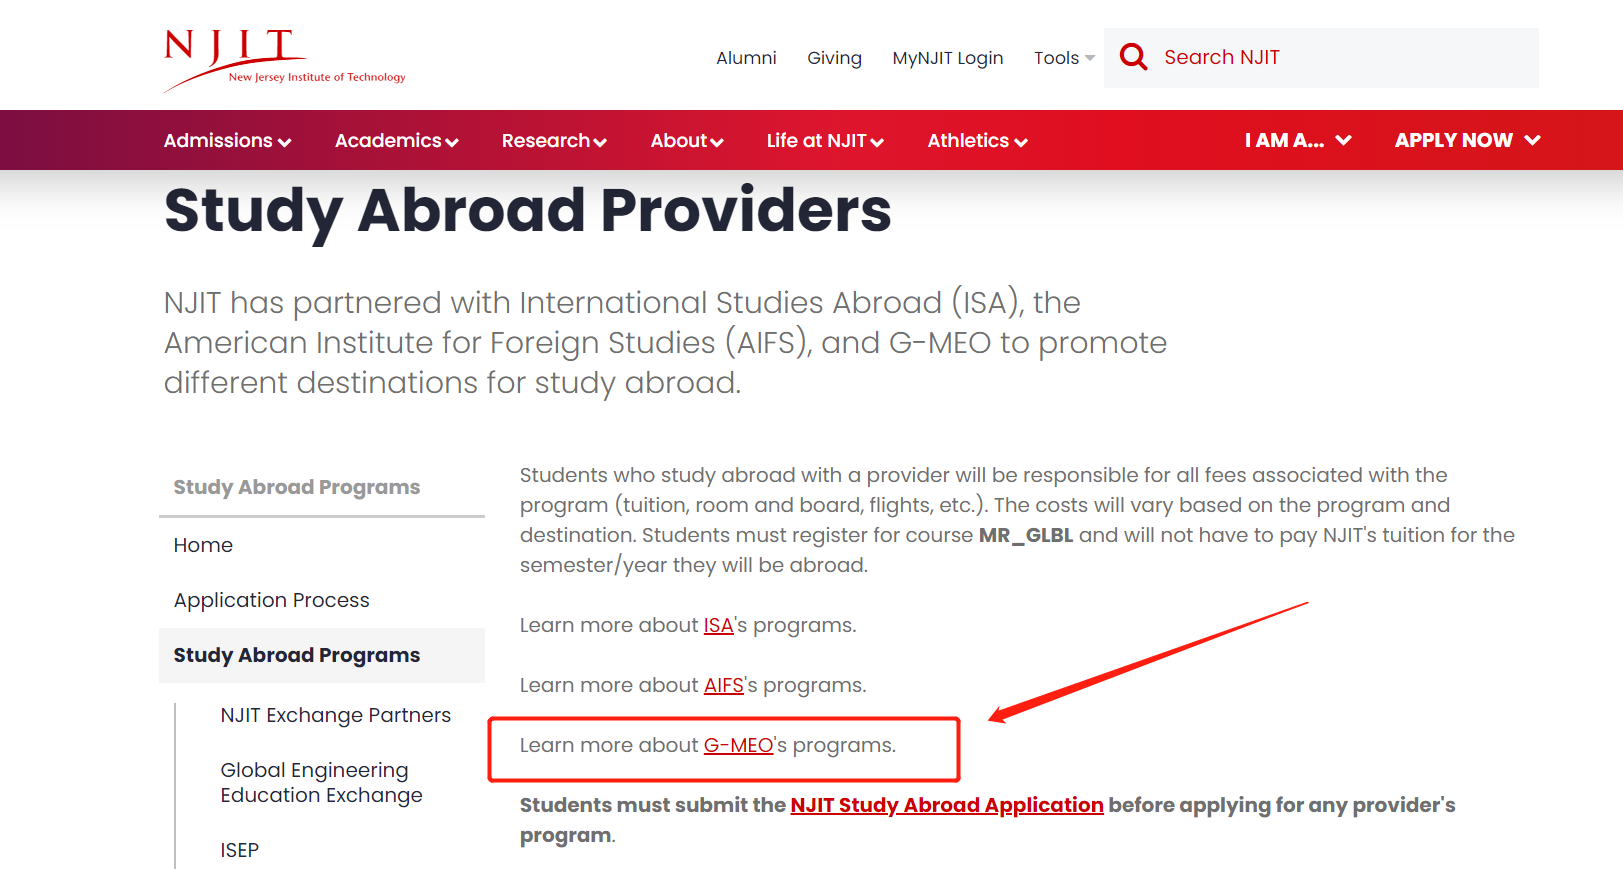Select Application Process in the sidebar

(x=271, y=600)
